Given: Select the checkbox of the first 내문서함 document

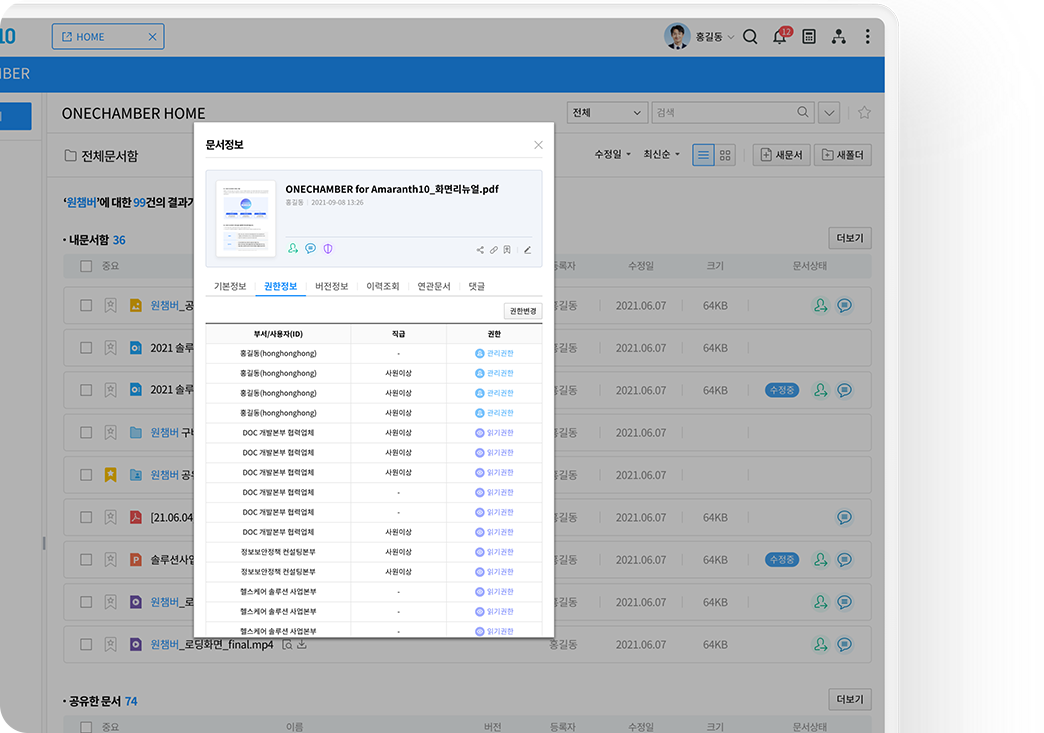Looking at the screenshot, I should pyautogui.click(x=86, y=305).
